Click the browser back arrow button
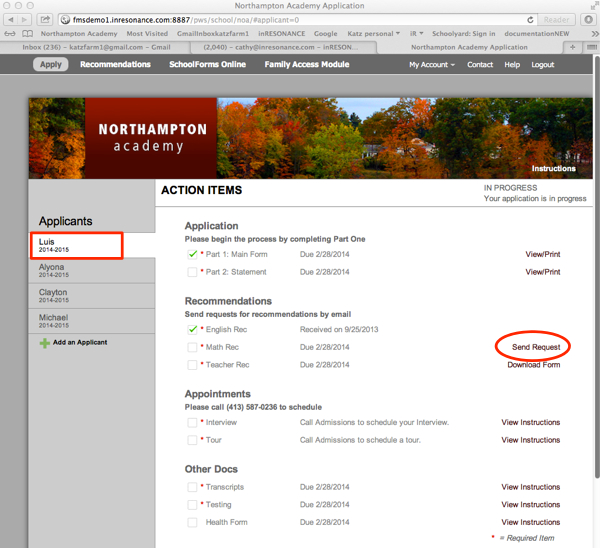600x548 pixels. point(11,19)
